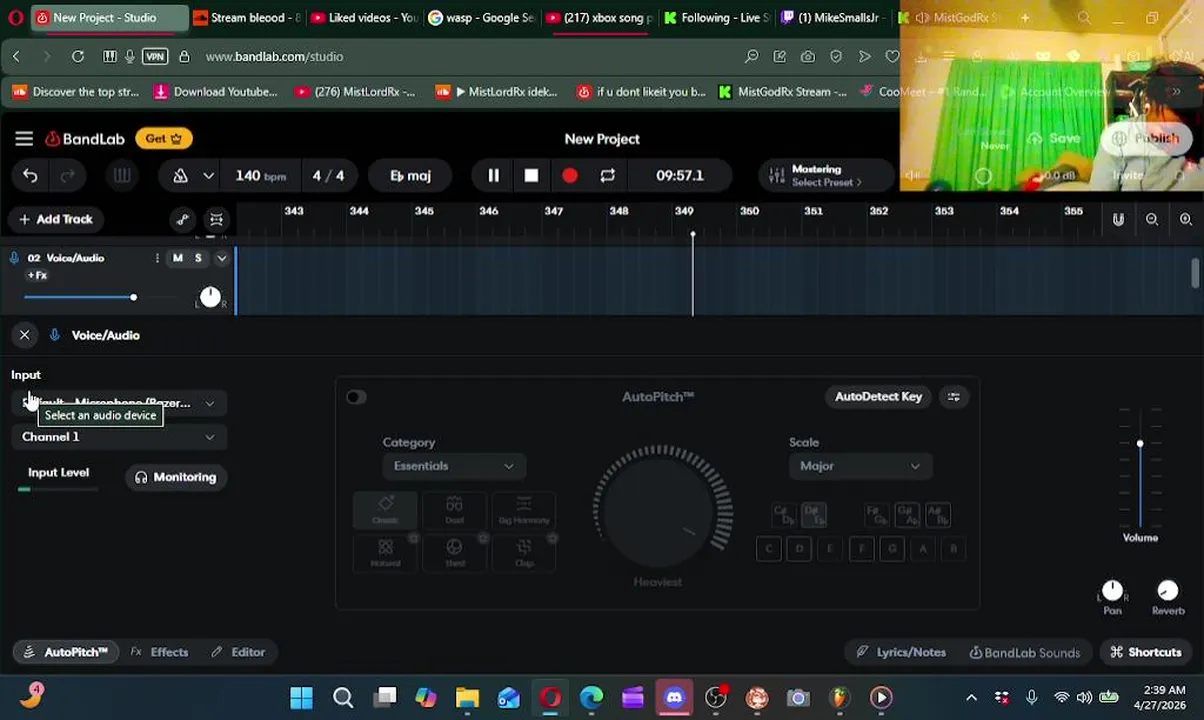
Task: Adjust the Voice/Audio track pan knob
Action: (x=210, y=297)
